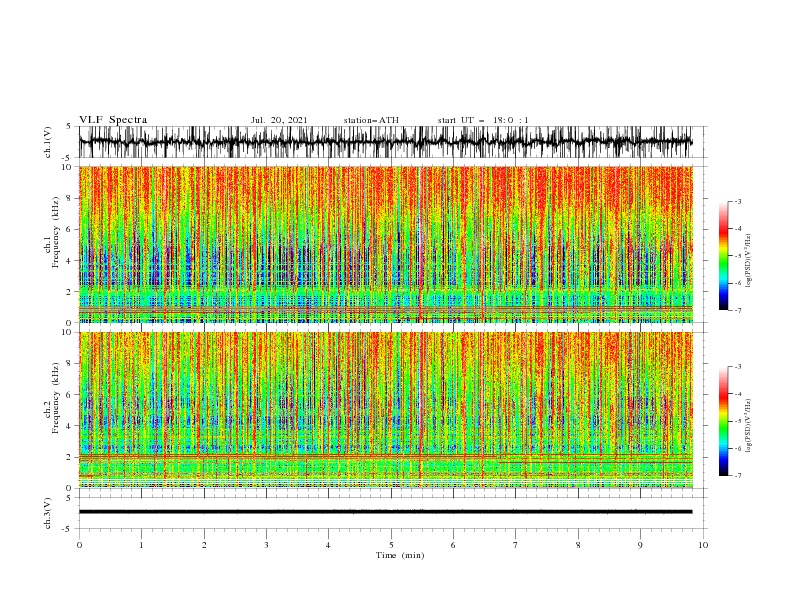
Task: Click tick label "7" on the time axis
Action: click(516, 545)
